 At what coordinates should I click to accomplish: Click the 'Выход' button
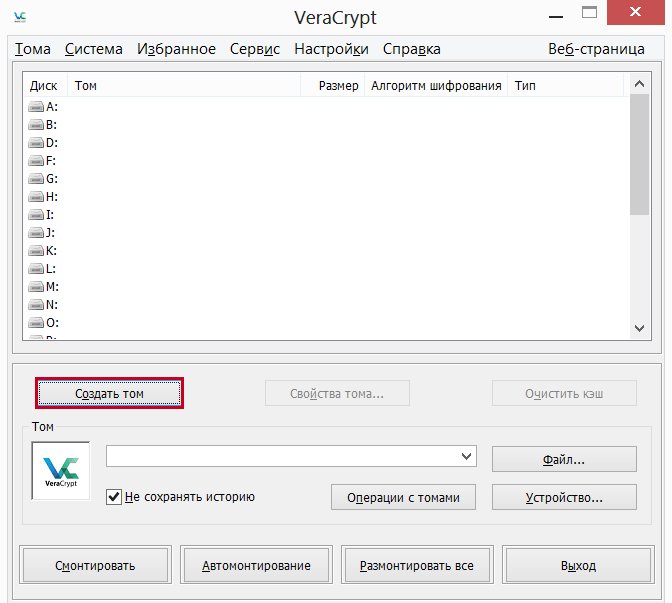(x=578, y=565)
